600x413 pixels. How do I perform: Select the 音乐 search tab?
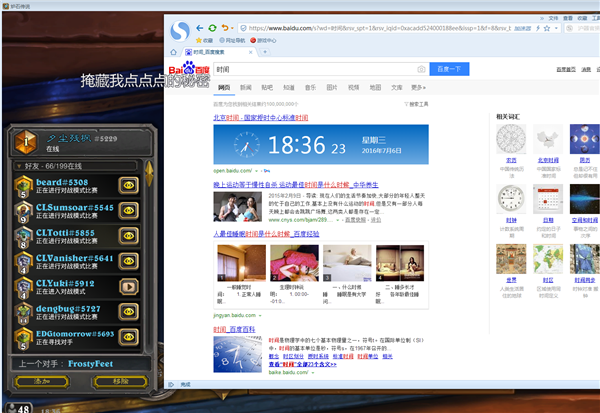(310, 88)
